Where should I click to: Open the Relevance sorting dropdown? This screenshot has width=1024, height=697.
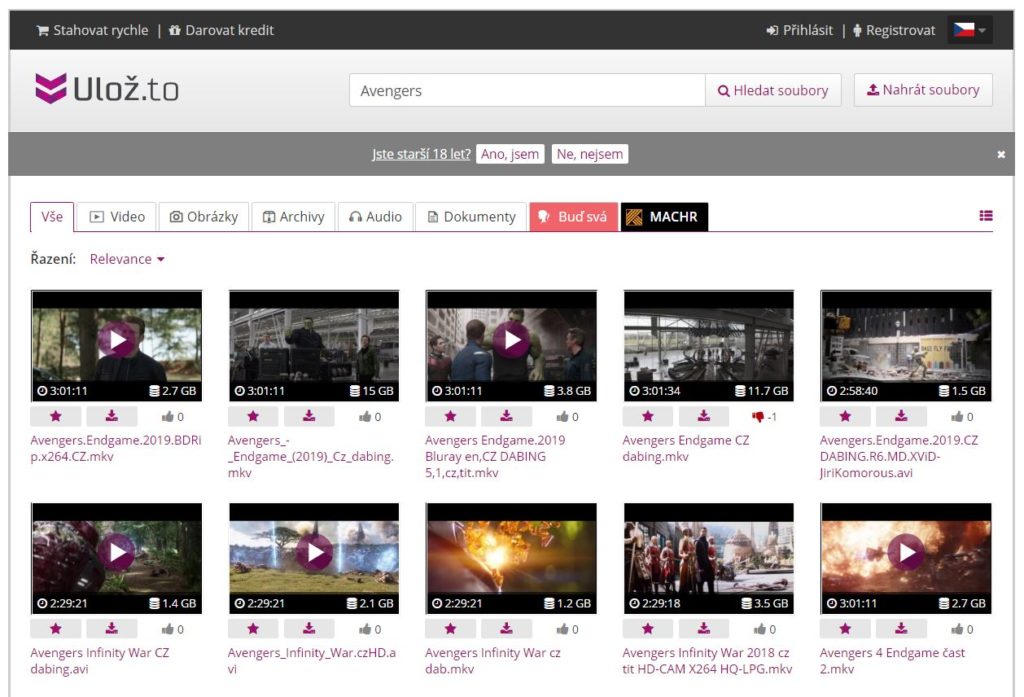click(x=127, y=259)
